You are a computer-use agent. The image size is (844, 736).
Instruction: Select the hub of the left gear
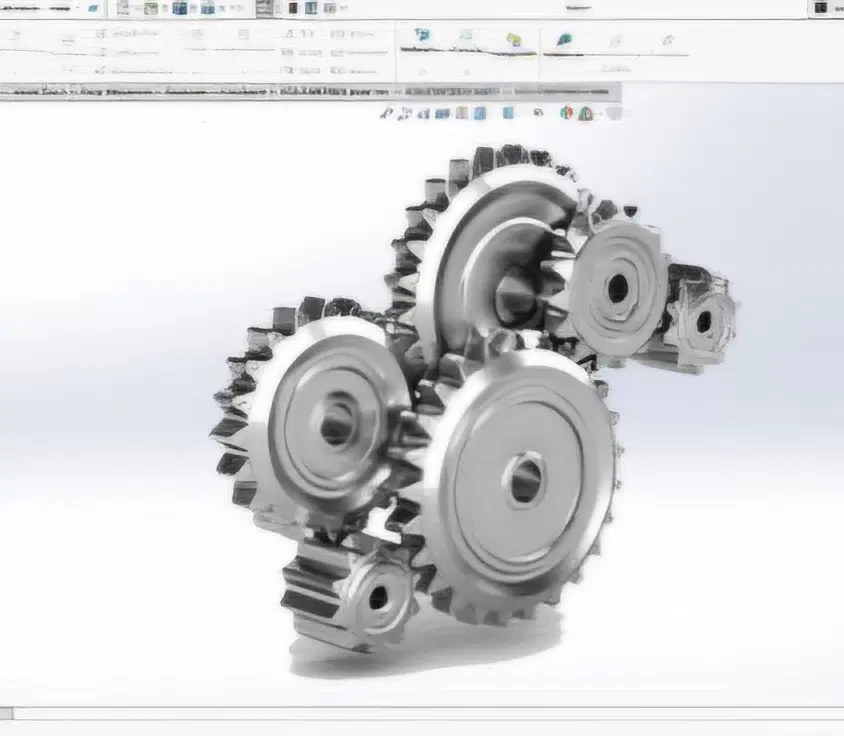(x=337, y=422)
